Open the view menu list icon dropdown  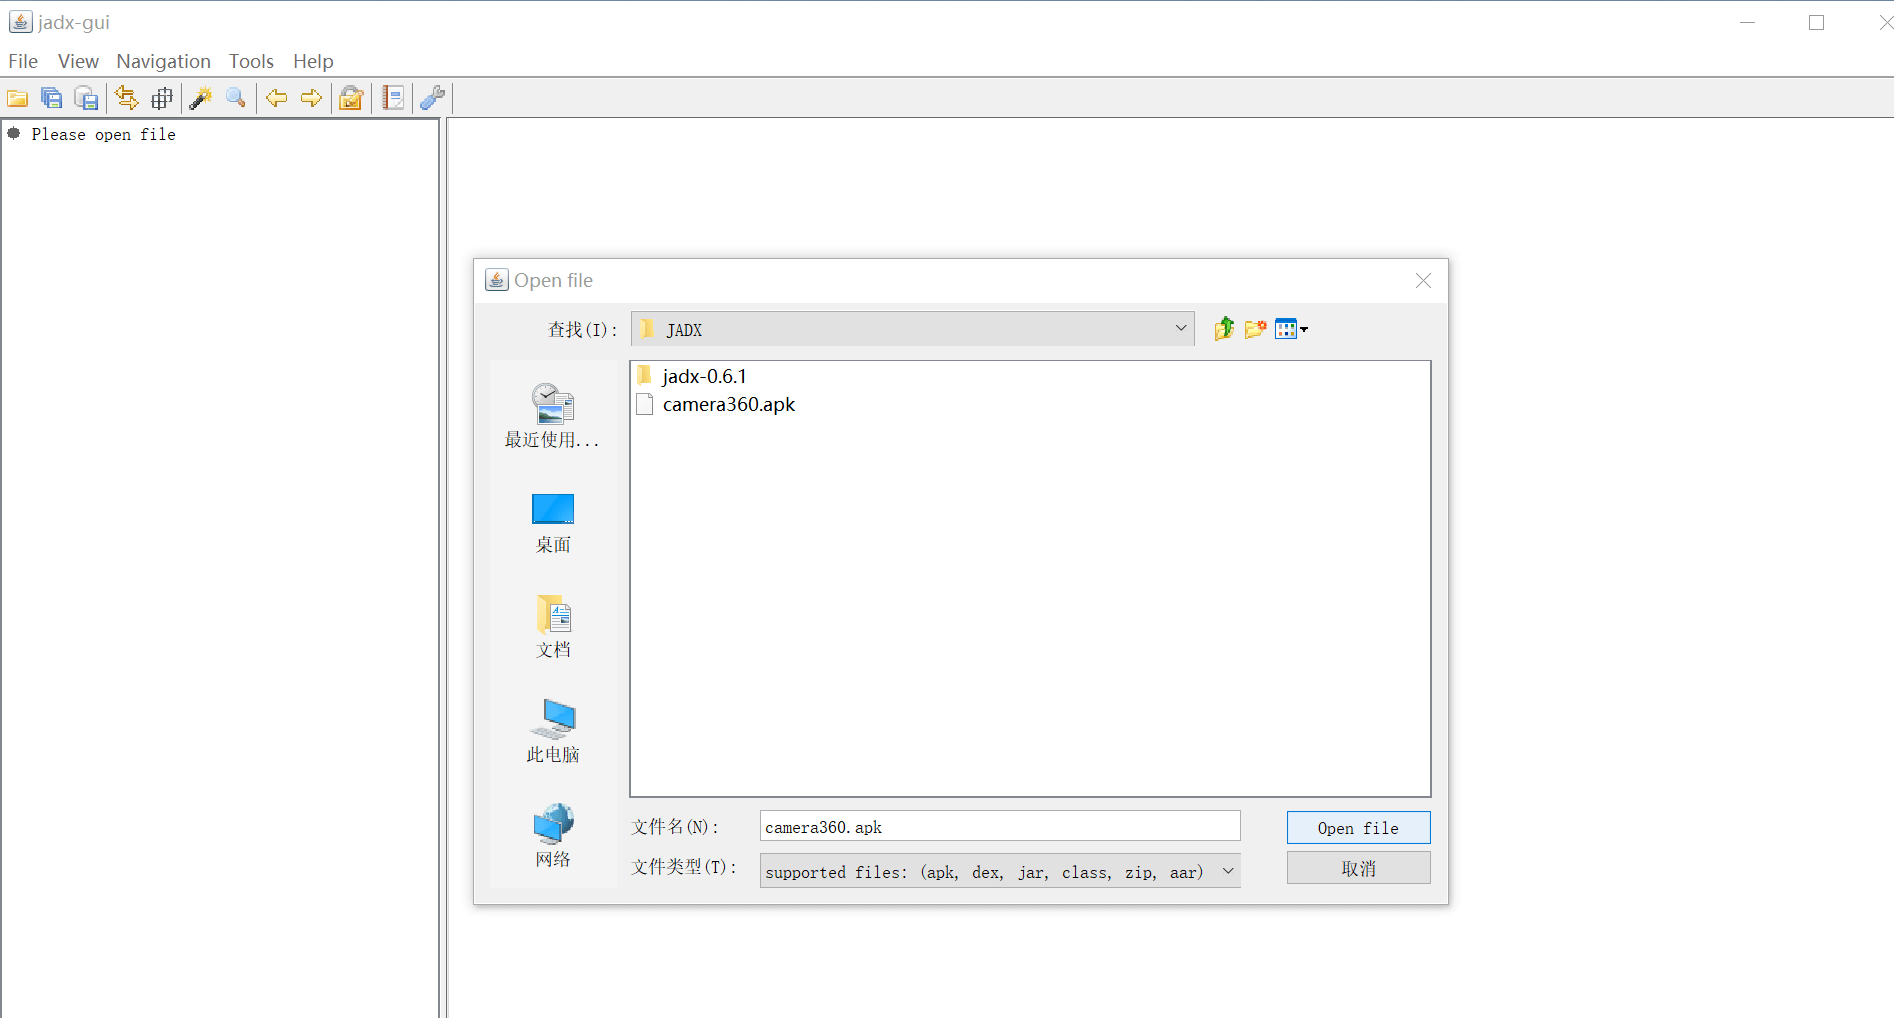click(x=1291, y=328)
